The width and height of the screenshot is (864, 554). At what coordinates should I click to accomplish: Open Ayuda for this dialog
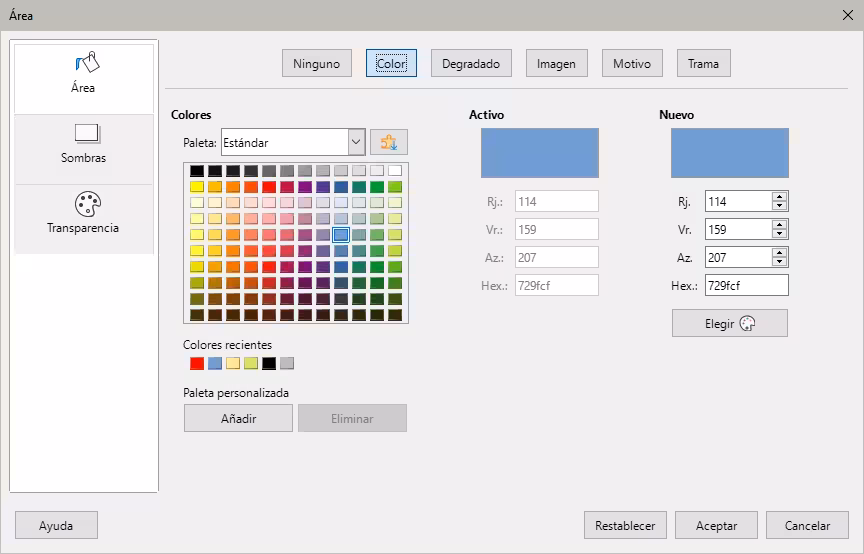tap(56, 525)
